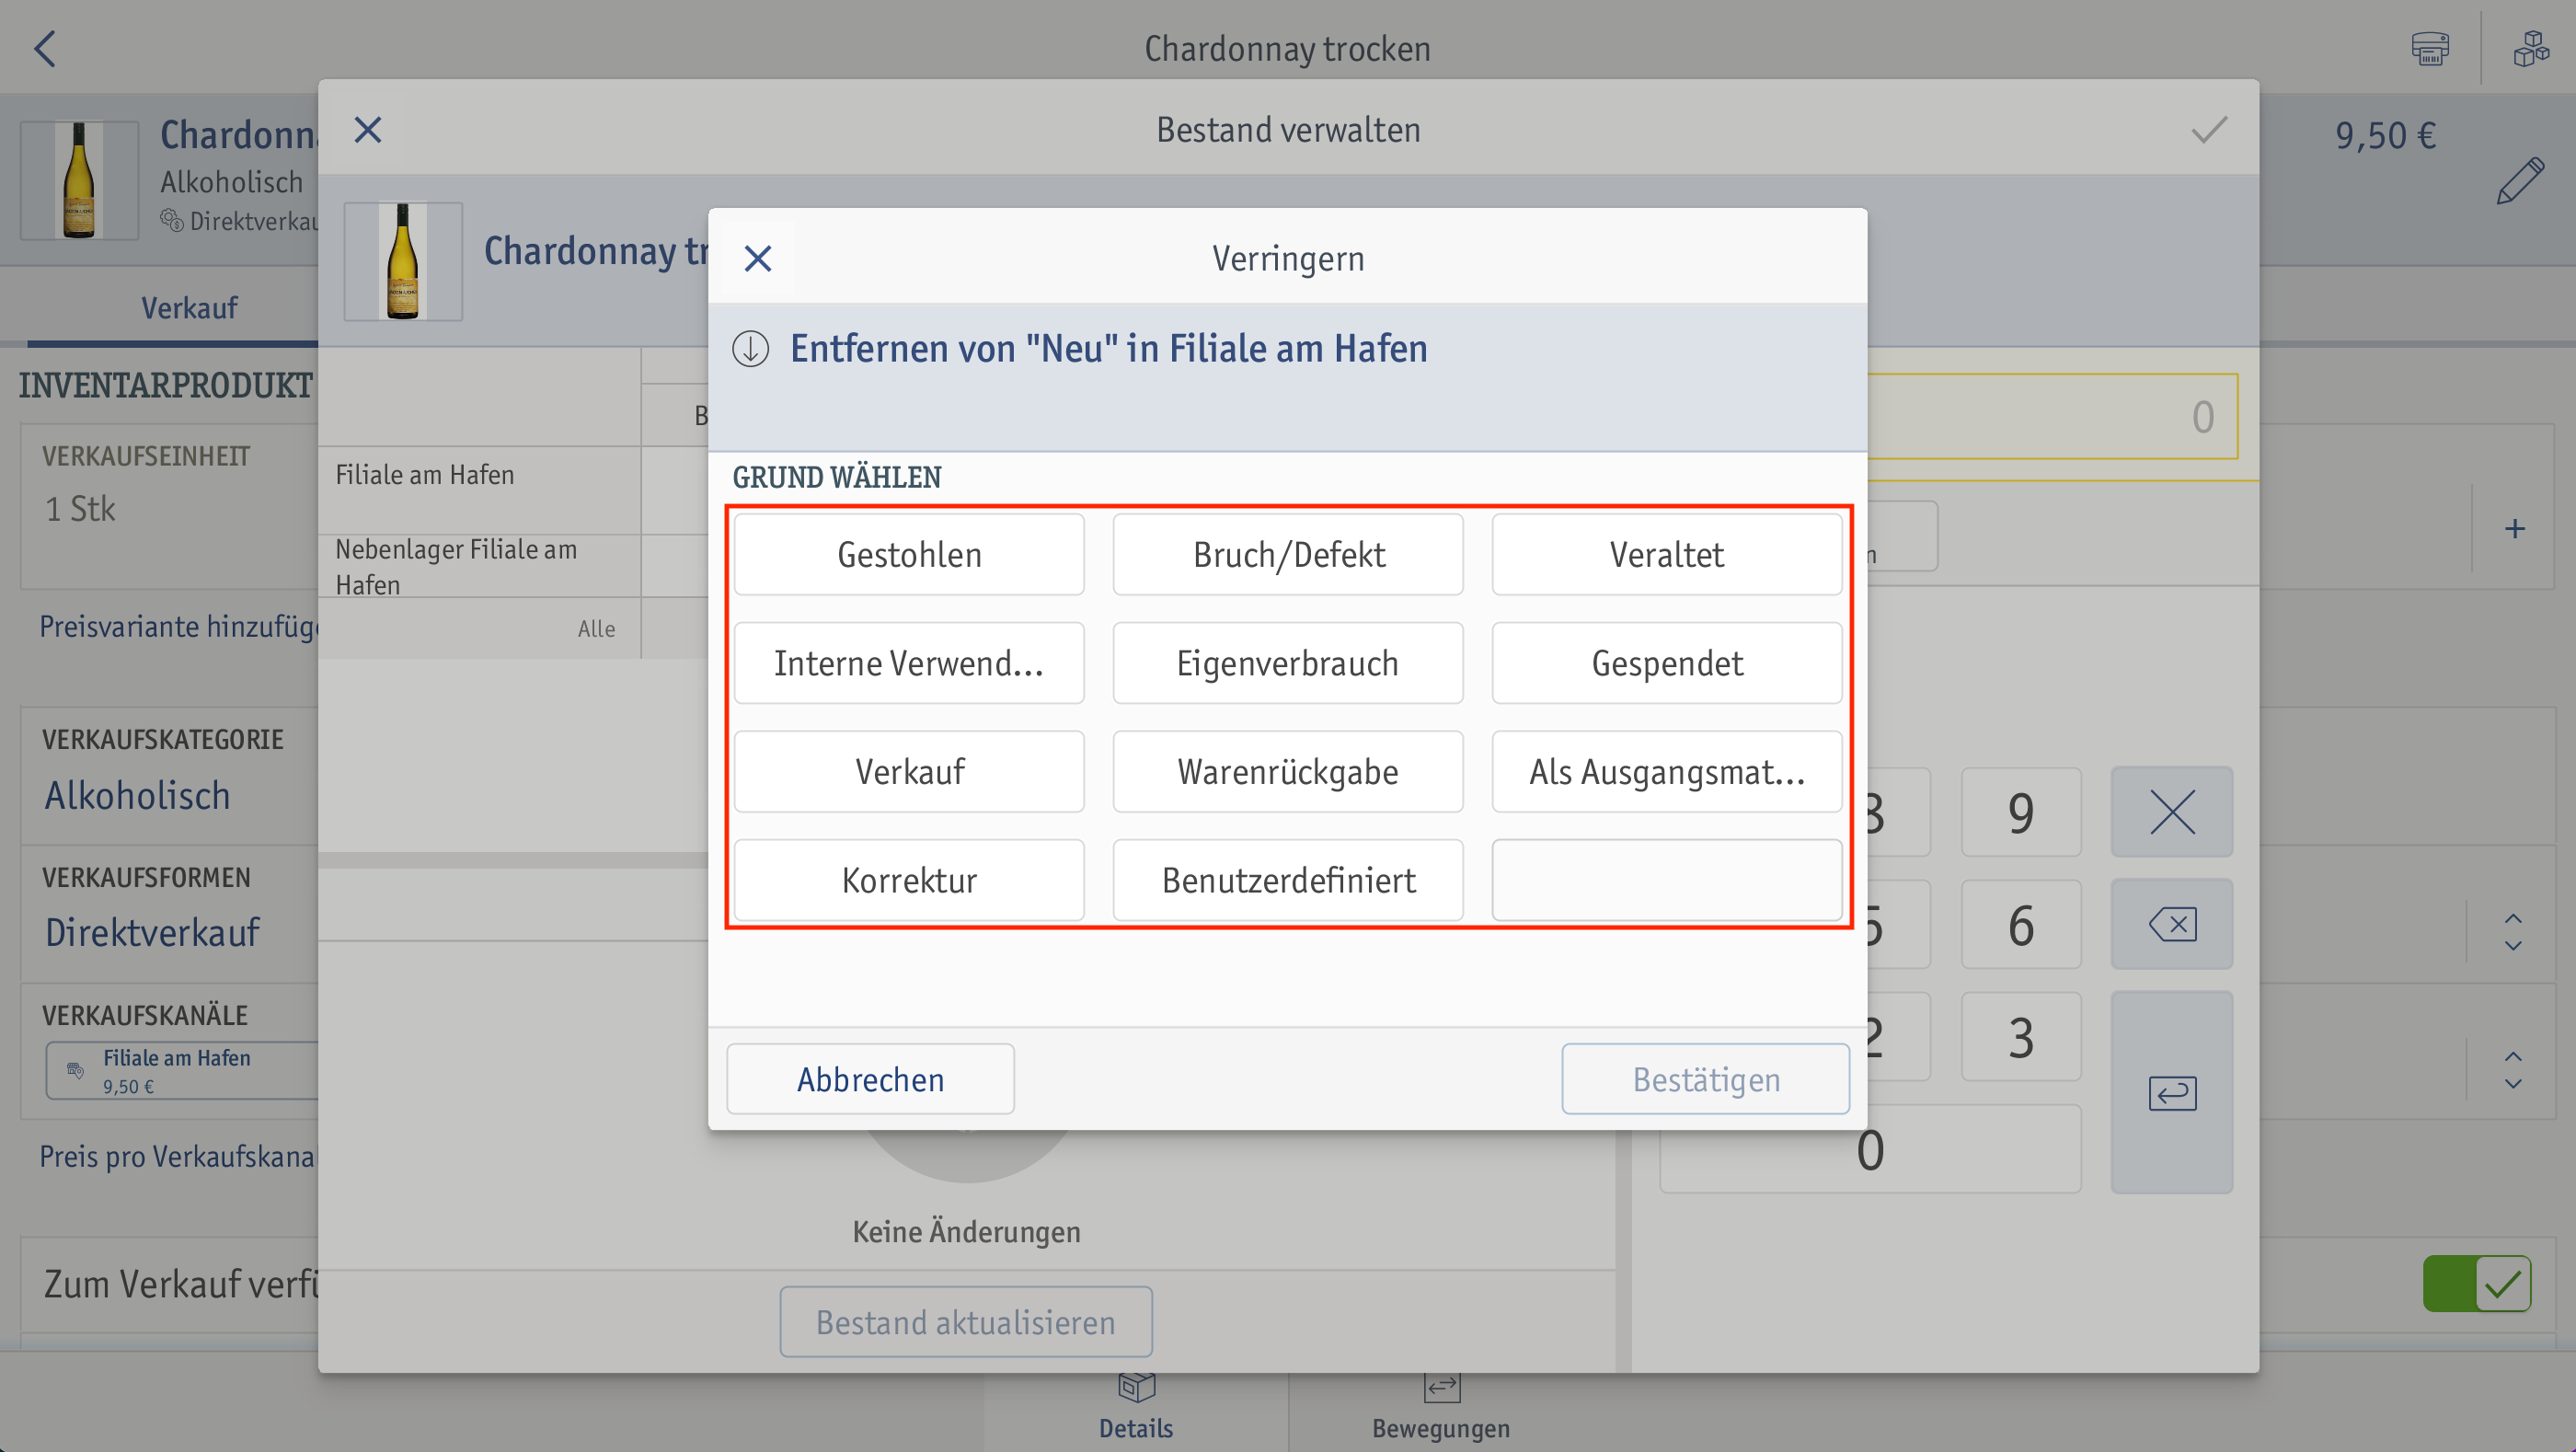The width and height of the screenshot is (2576, 1452).
Task: Select 'Verkauf' as removal reason
Action: (x=909, y=771)
